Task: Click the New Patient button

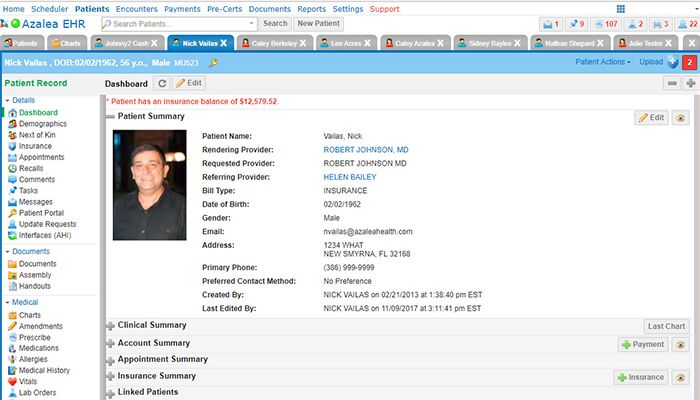Action: click(x=318, y=23)
